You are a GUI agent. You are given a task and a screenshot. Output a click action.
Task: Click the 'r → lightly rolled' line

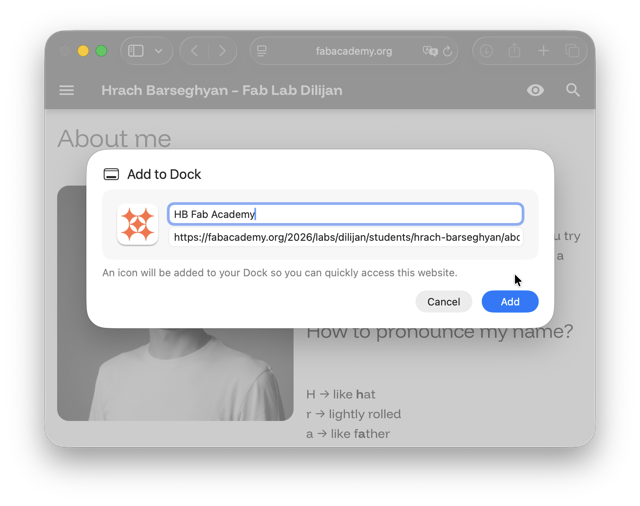point(353,414)
